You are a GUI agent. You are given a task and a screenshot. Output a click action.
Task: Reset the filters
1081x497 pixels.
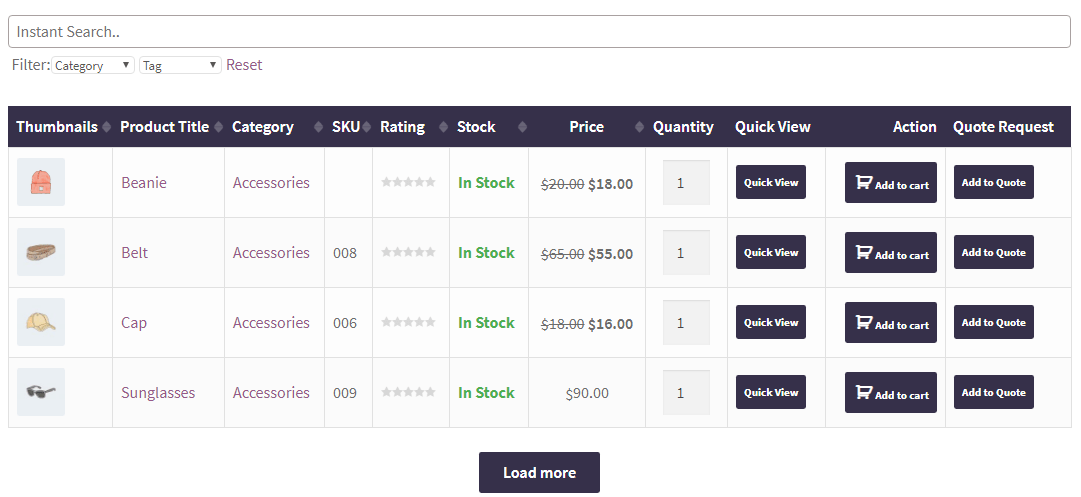coord(244,65)
